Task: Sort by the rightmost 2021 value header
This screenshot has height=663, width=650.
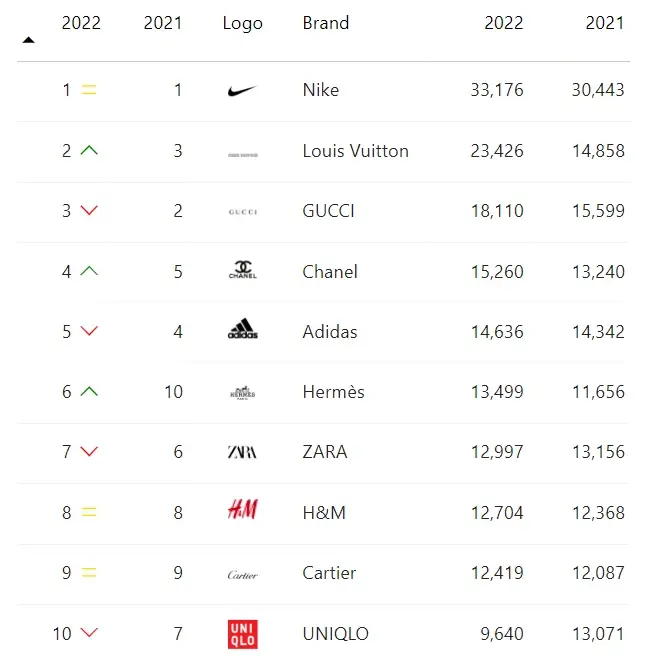Action: [605, 23]
